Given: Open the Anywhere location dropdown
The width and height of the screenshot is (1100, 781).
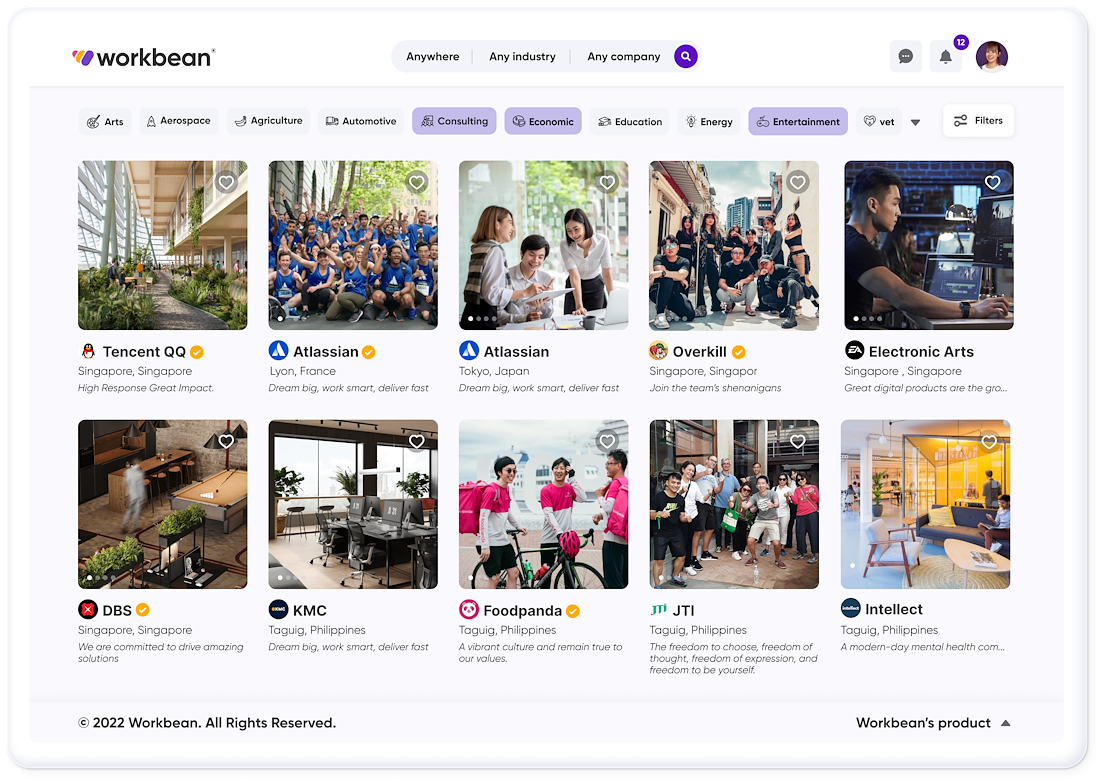Looking at the screenshot, I should pyautogui.click(x=433, y=57).
